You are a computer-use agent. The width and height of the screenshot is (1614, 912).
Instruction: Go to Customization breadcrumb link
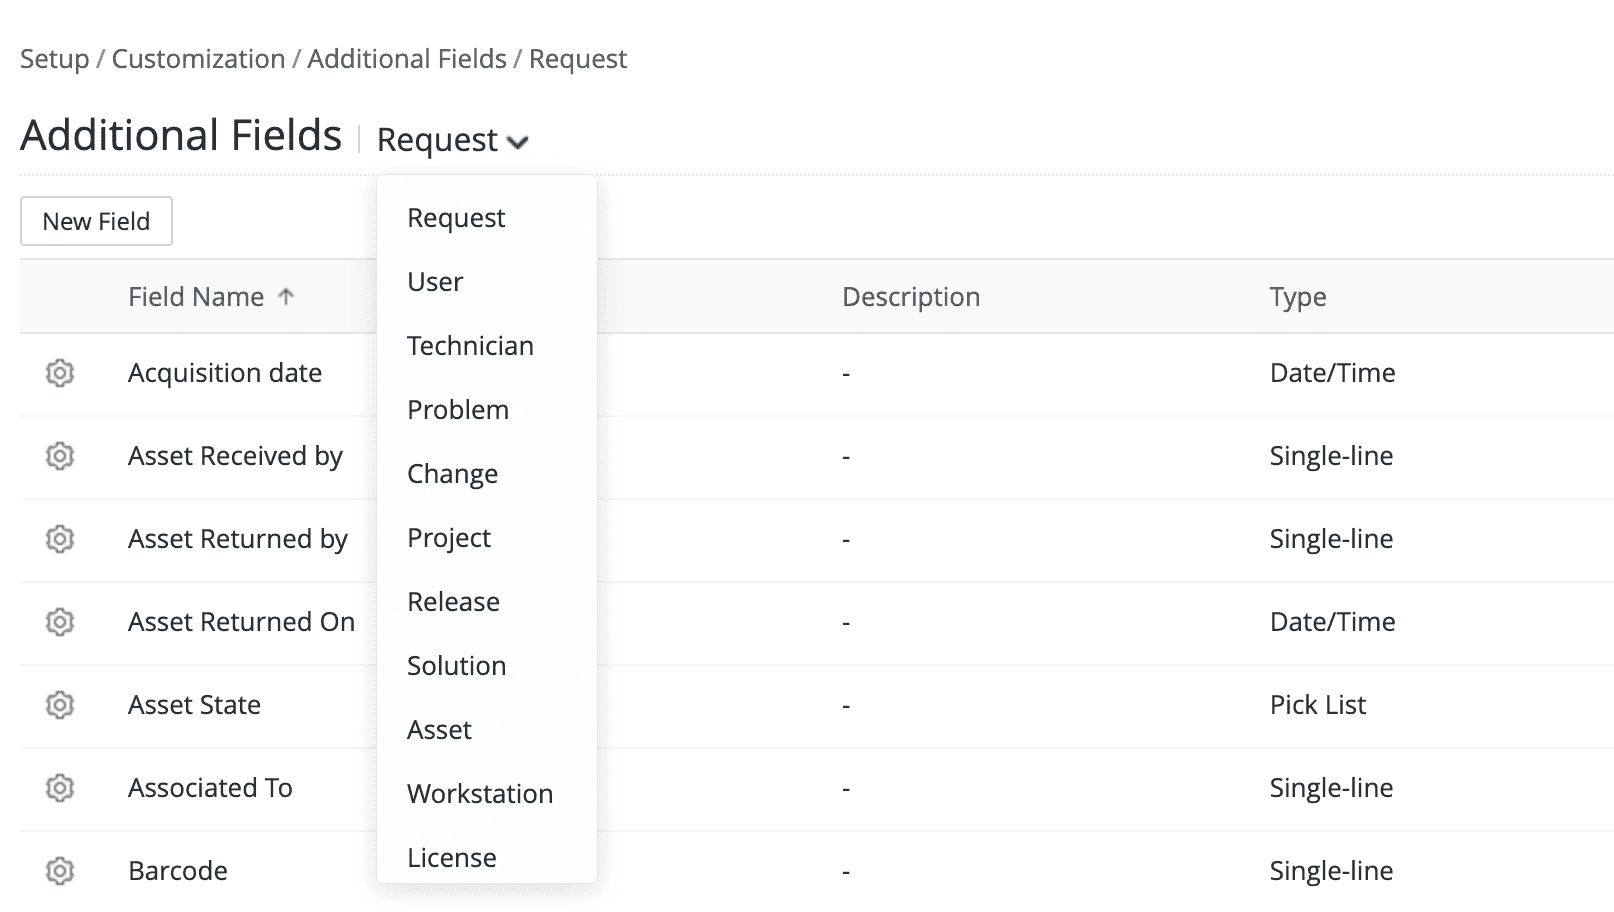[x=198, y=59]
